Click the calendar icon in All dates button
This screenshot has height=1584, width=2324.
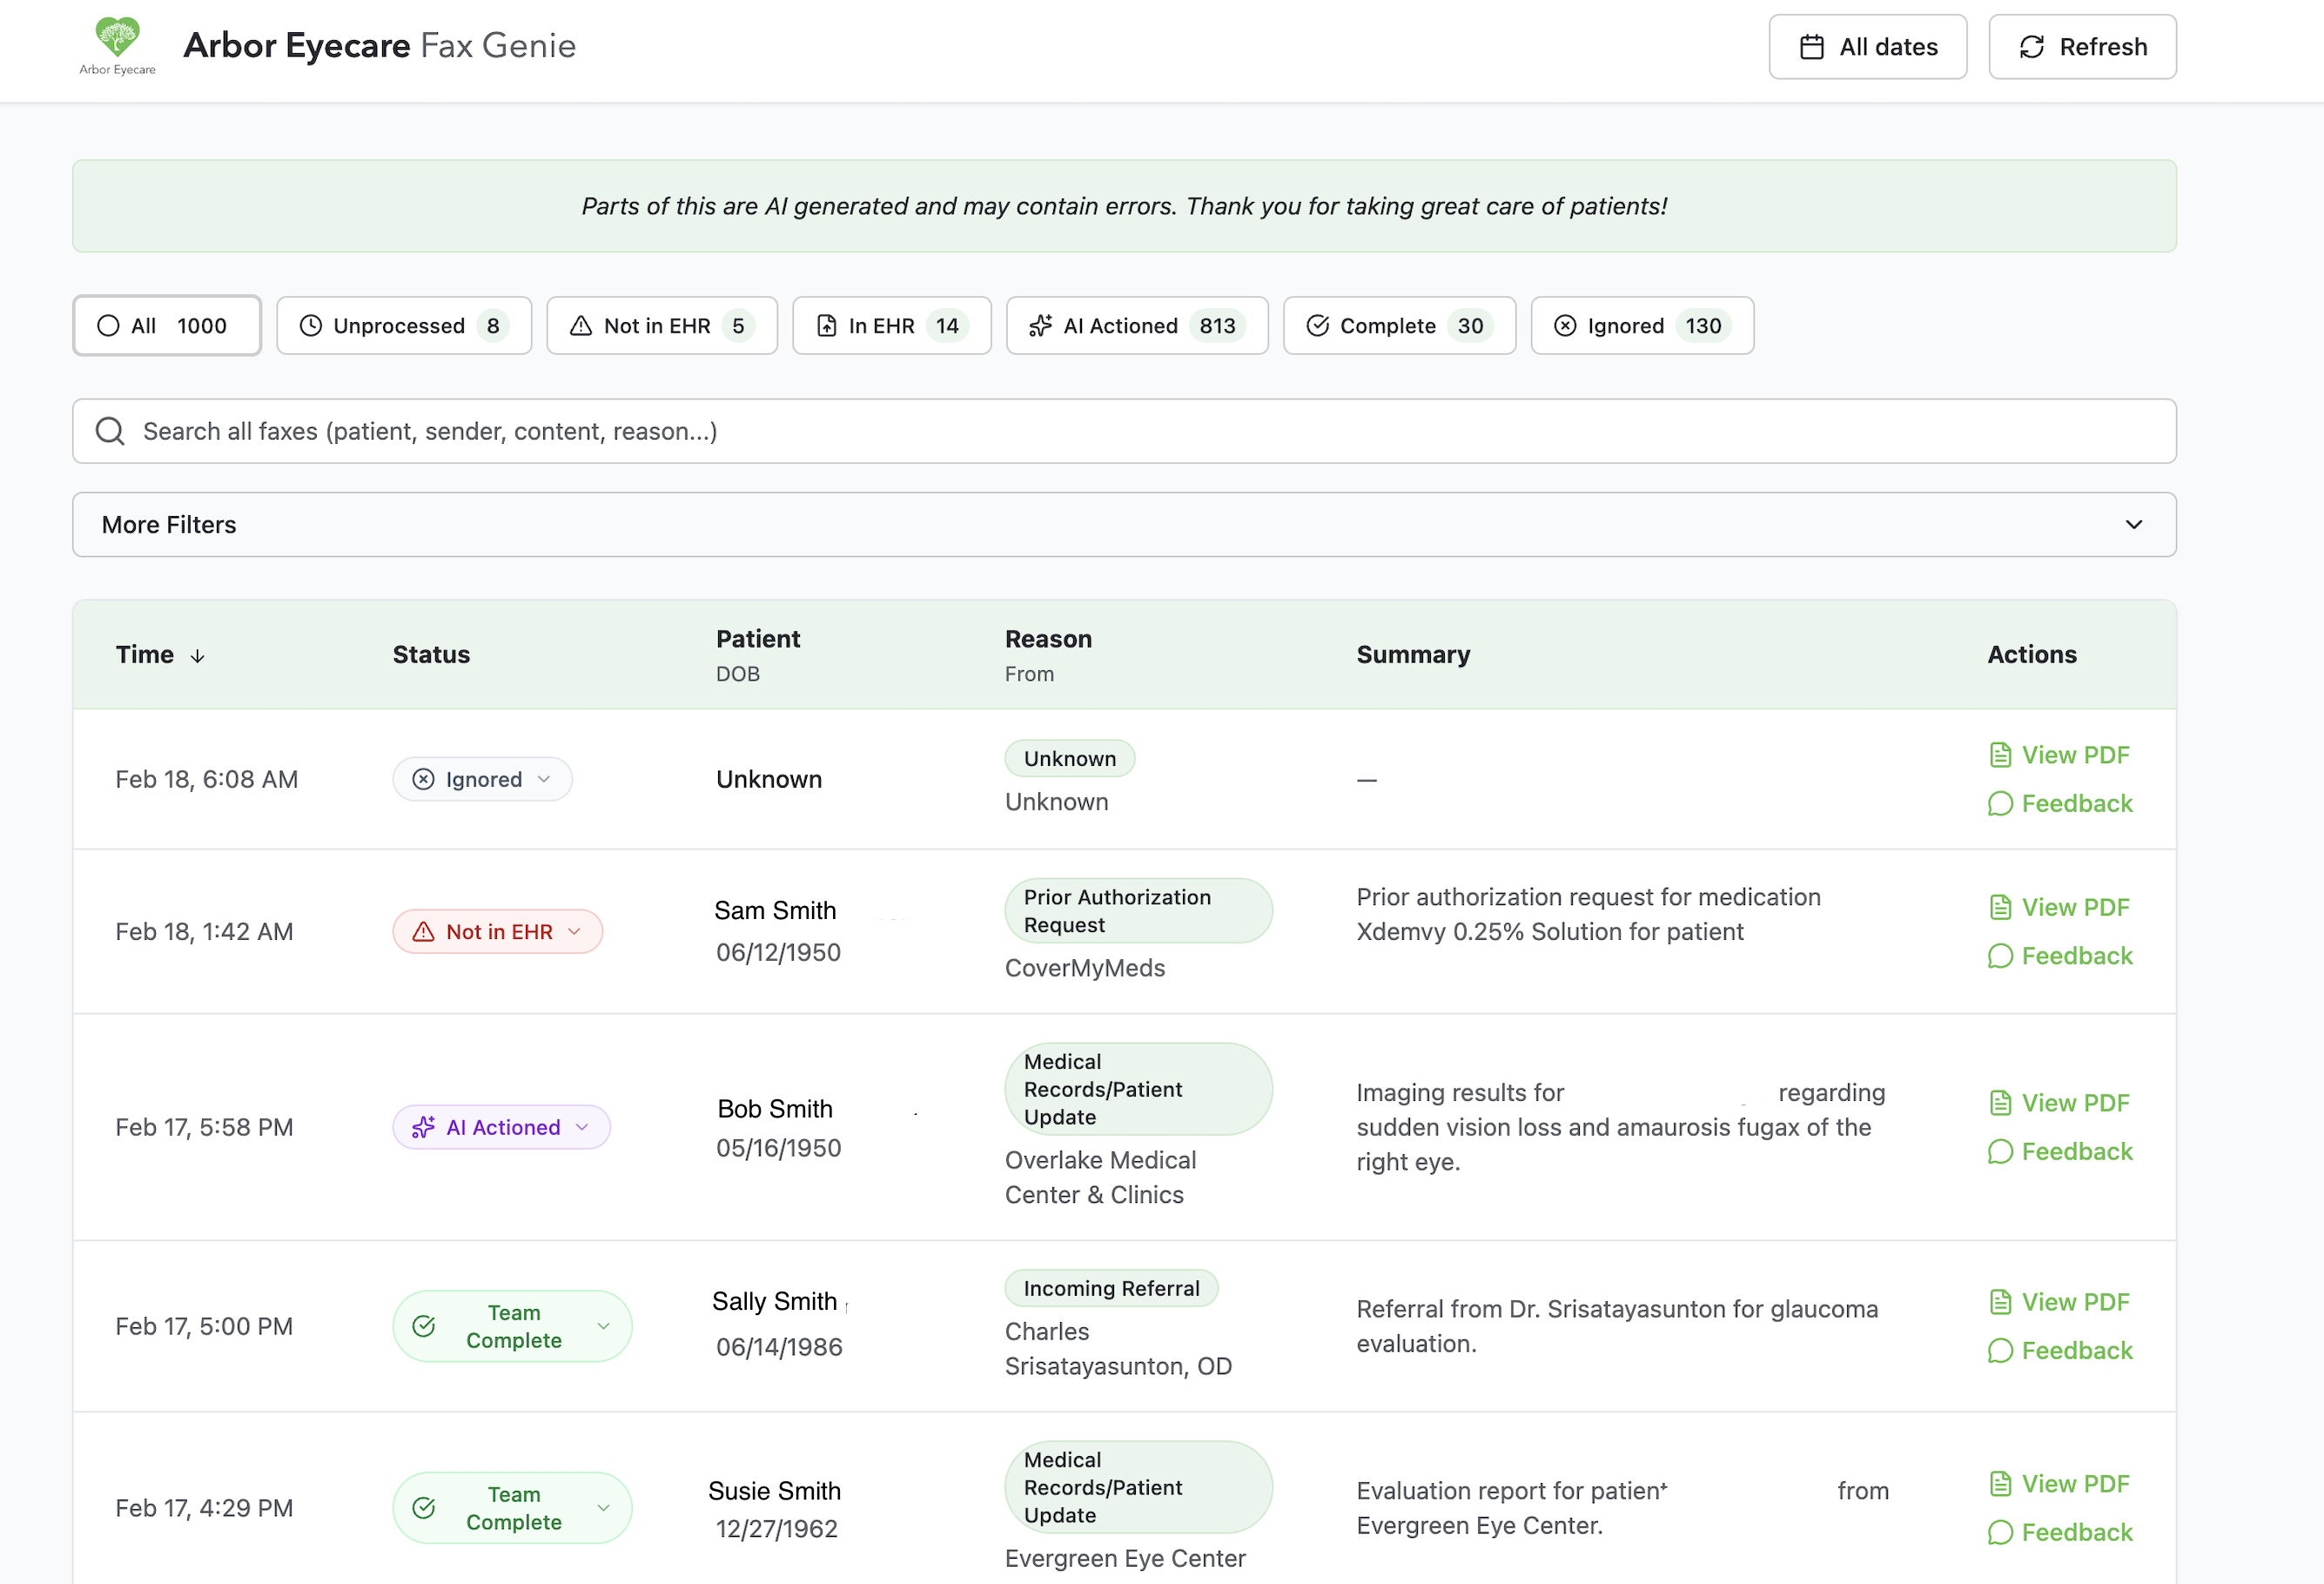(x=1811, y=46)
